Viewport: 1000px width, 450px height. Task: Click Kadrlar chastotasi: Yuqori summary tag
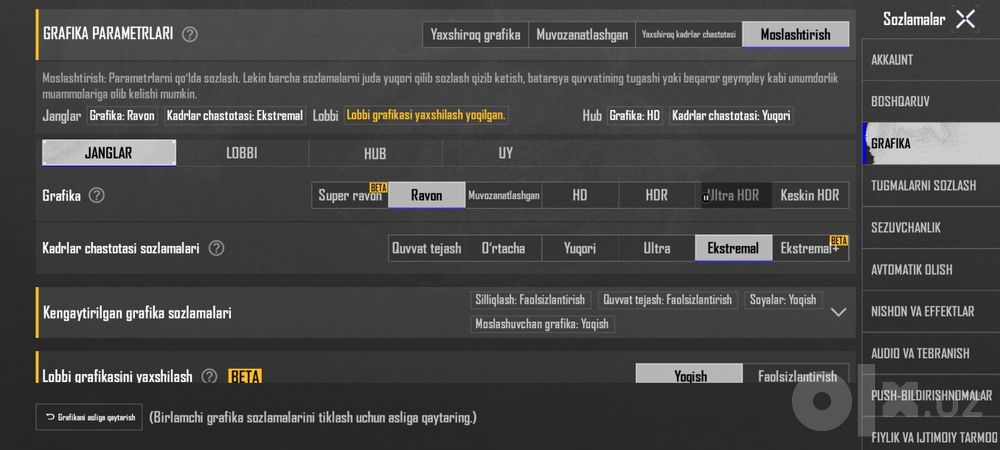point(732,116)
